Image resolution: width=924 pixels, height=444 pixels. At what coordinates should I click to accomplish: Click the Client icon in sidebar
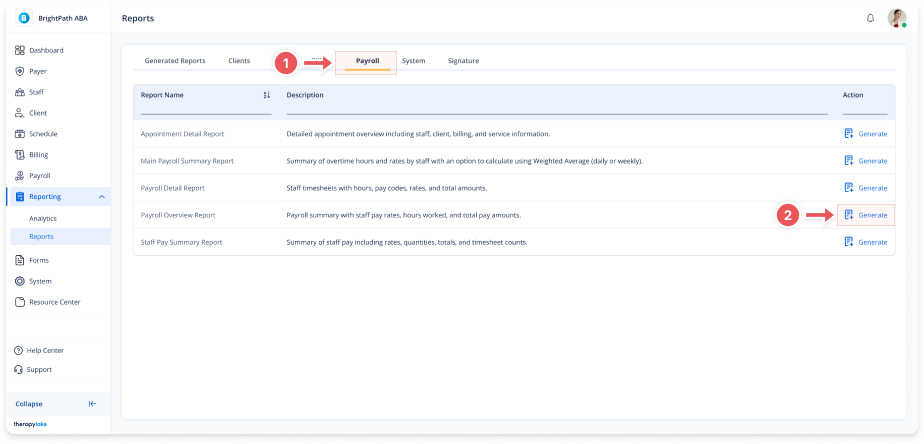(19, 113)
